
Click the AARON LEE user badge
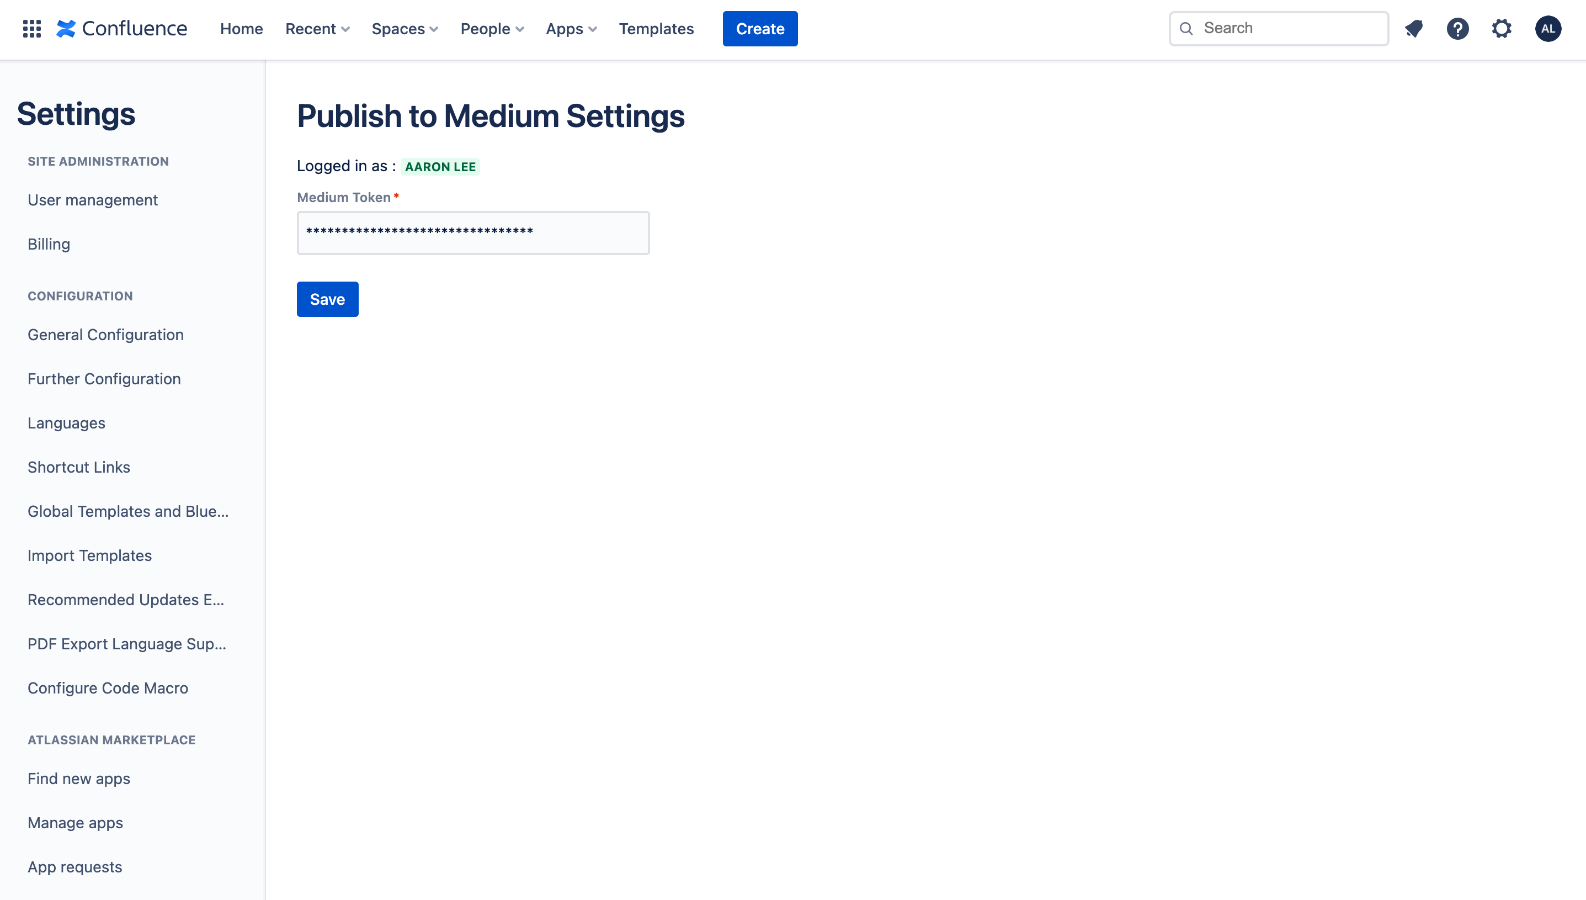pos(441,167)
